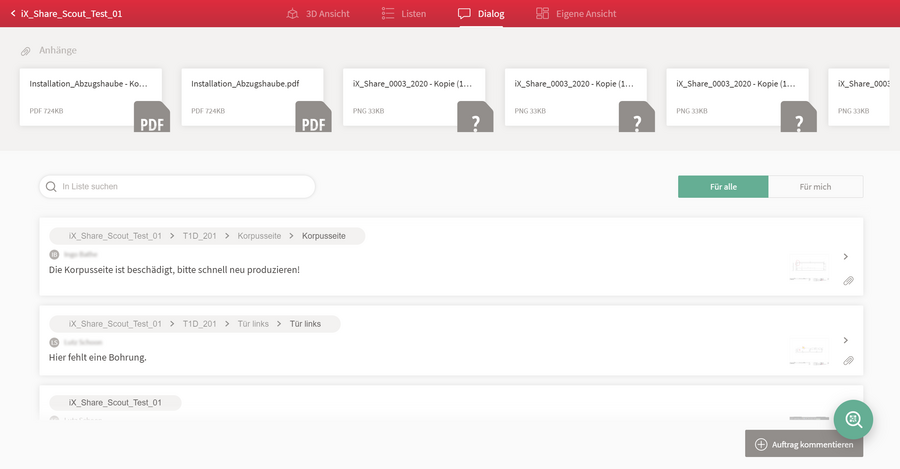This screenshot has width=900, height=469.
Task: Click avatar of Korpusseite comment author
Action: point(55,254)
